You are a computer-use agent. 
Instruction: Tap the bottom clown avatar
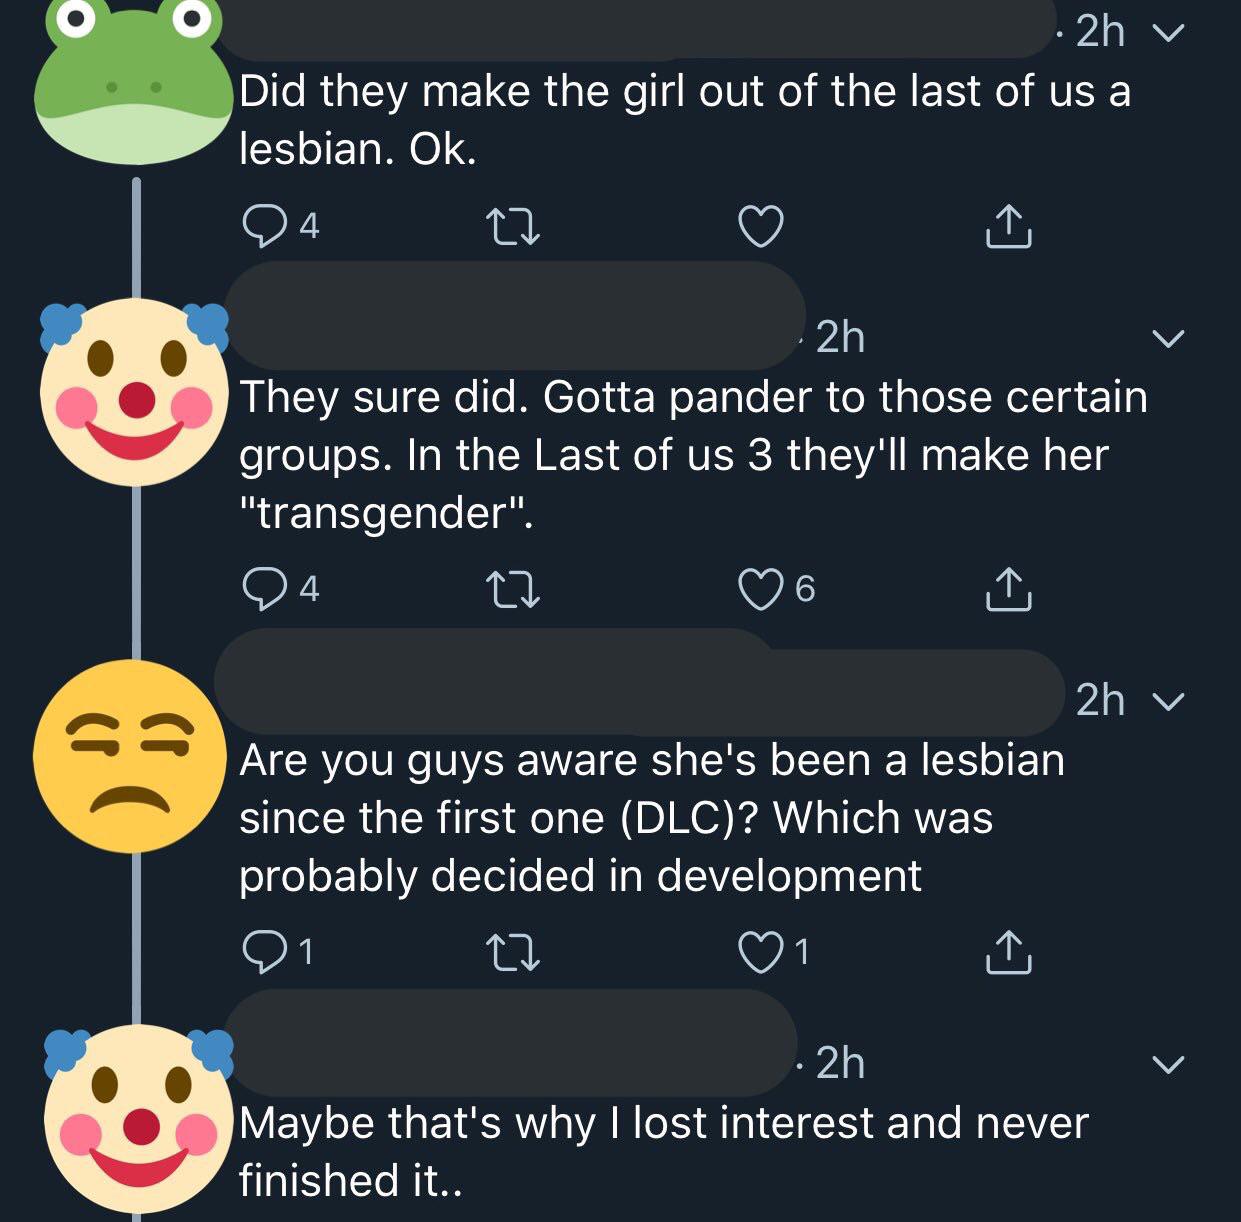point(136,1118)
